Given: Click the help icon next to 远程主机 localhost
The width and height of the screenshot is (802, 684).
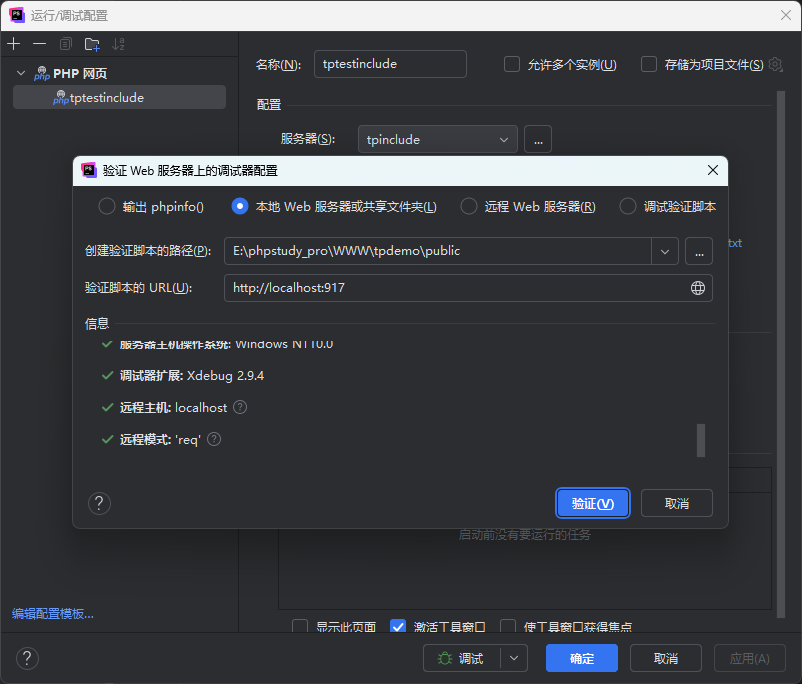Looking at the screenshot, I should tap(240, 408).
